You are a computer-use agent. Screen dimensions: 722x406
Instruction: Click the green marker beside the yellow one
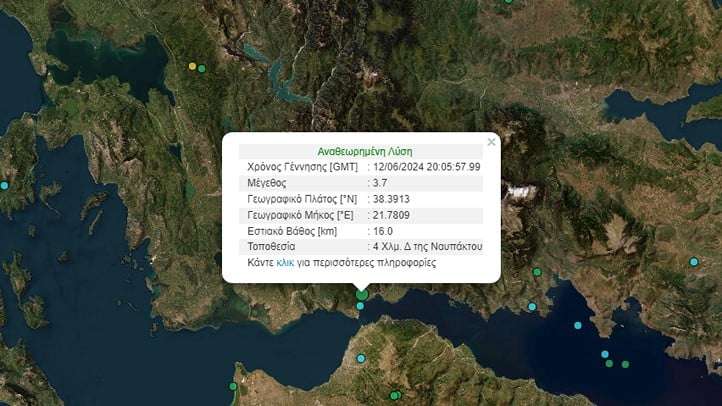pos(202,68)
